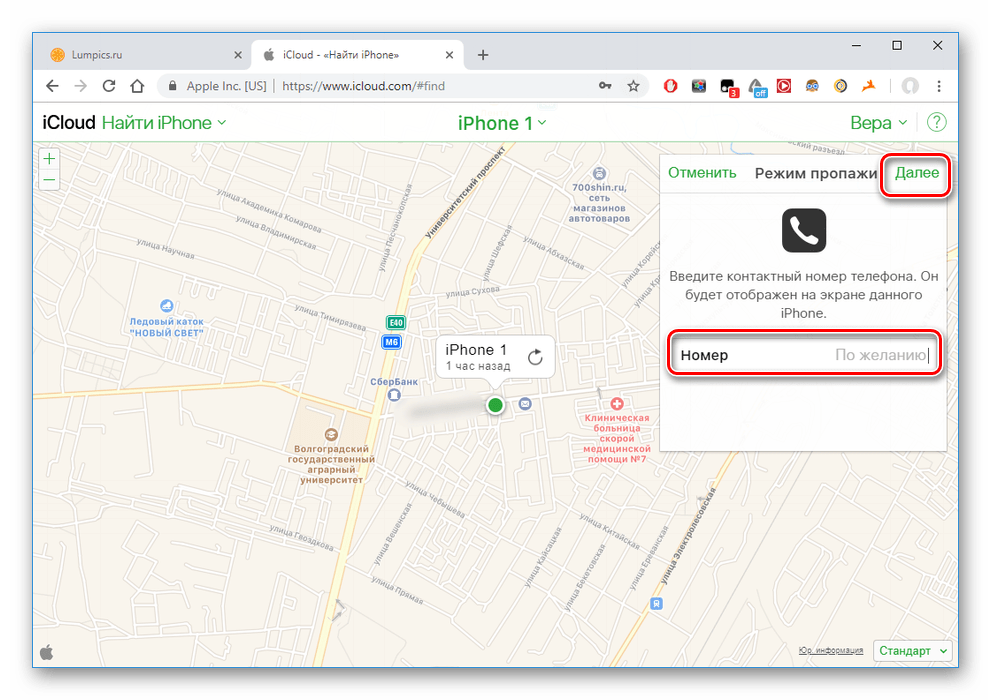Open the Chrome profile avatar

pos(909,86)
